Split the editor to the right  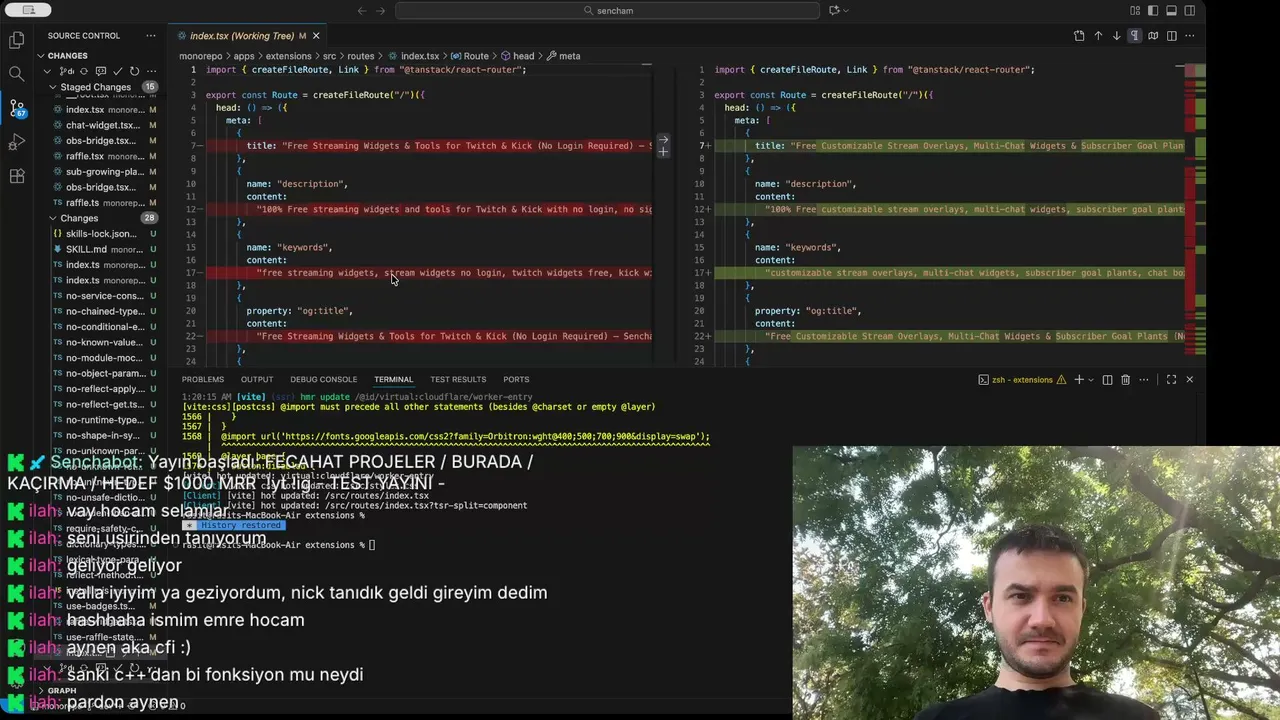1172,36
